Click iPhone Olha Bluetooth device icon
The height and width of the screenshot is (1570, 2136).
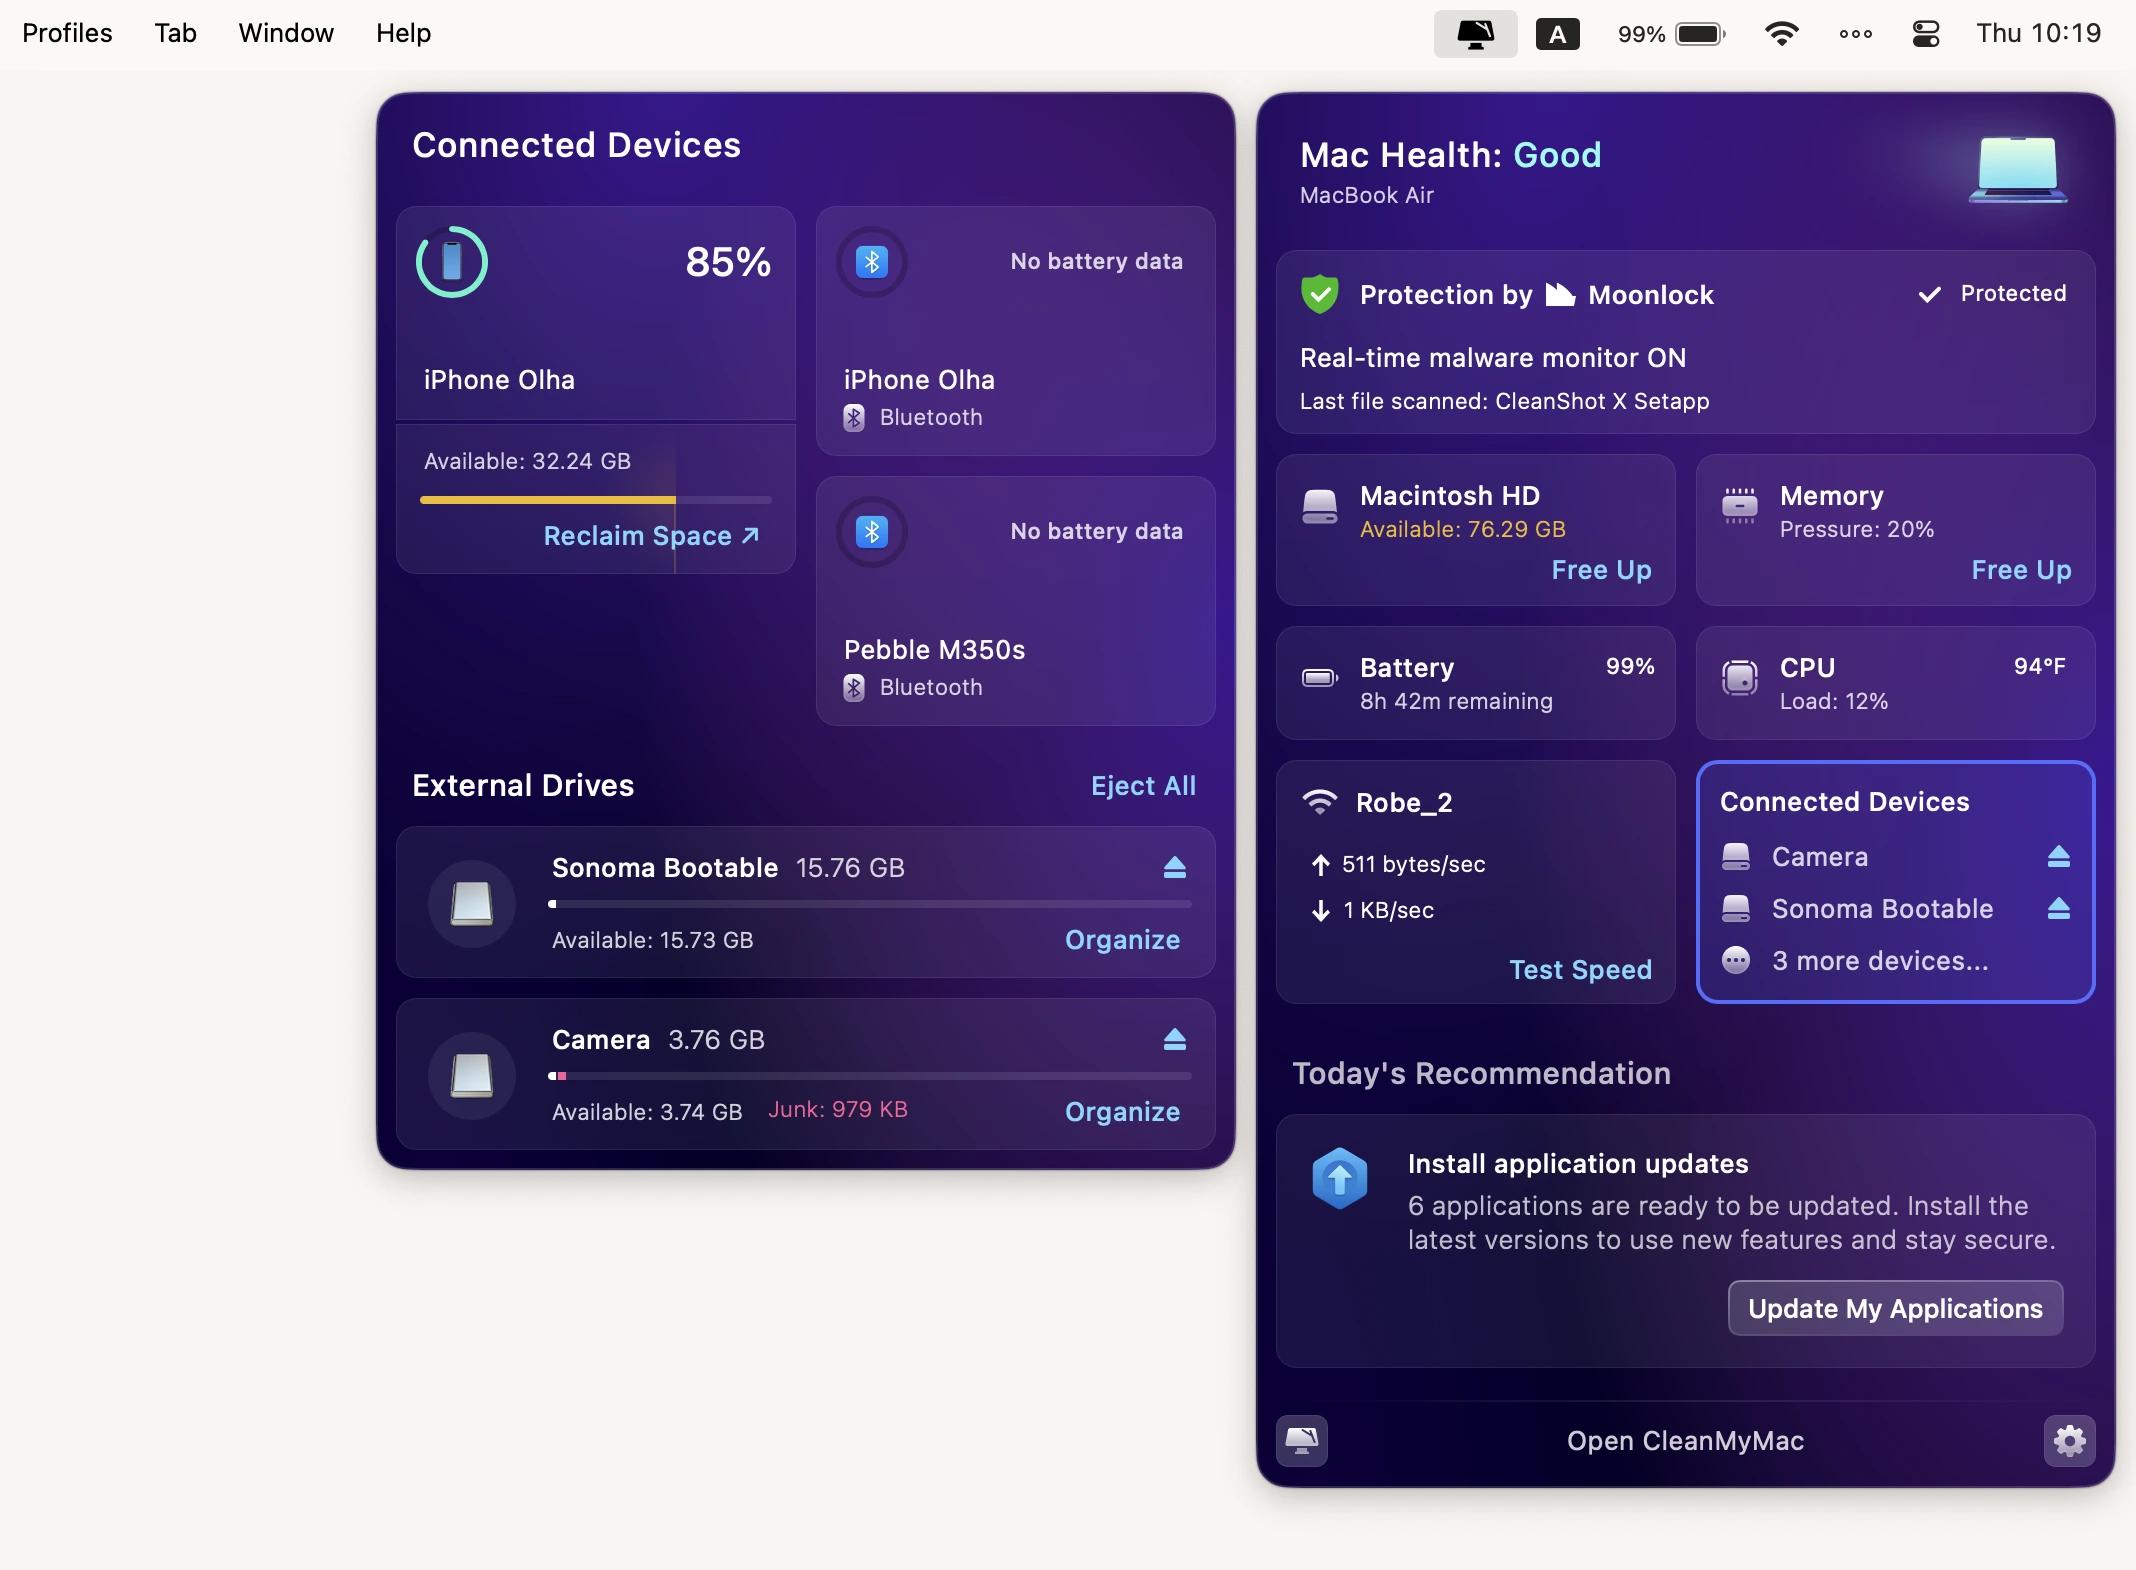click(x=872, y=262)
